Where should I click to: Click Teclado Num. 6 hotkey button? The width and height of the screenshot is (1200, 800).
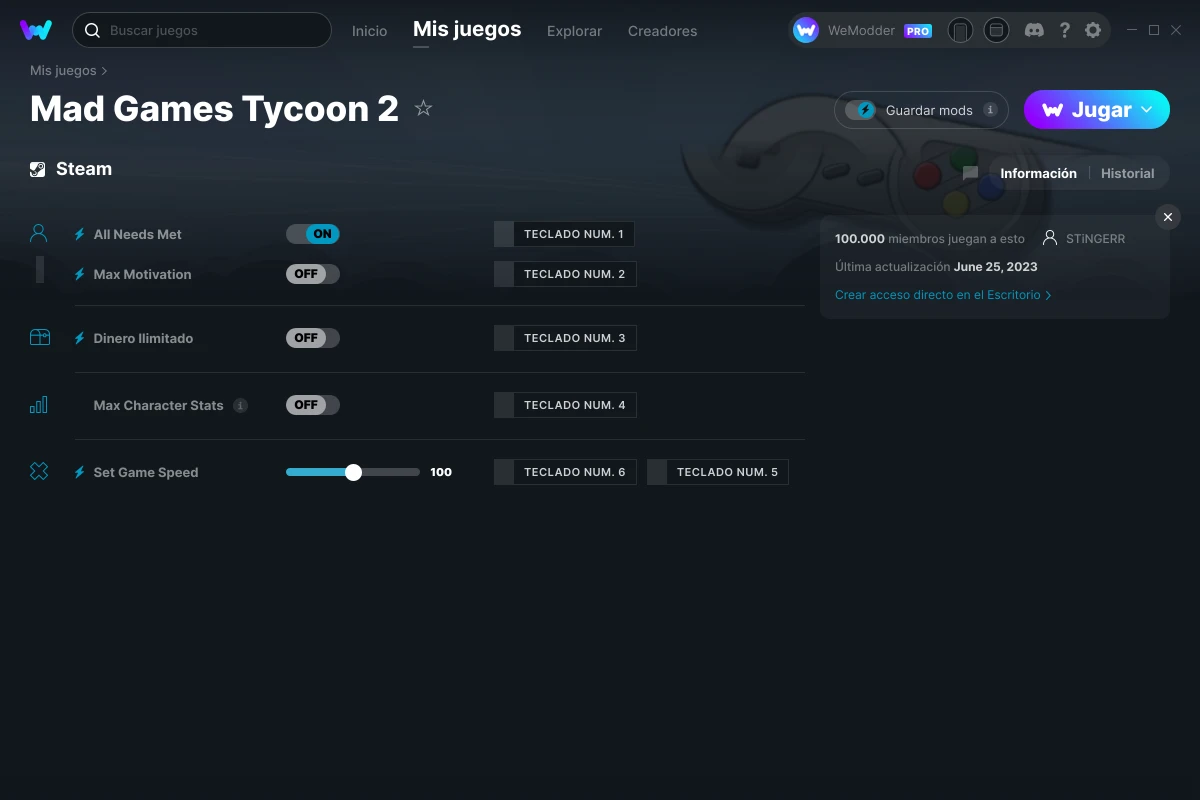[565, 472]
